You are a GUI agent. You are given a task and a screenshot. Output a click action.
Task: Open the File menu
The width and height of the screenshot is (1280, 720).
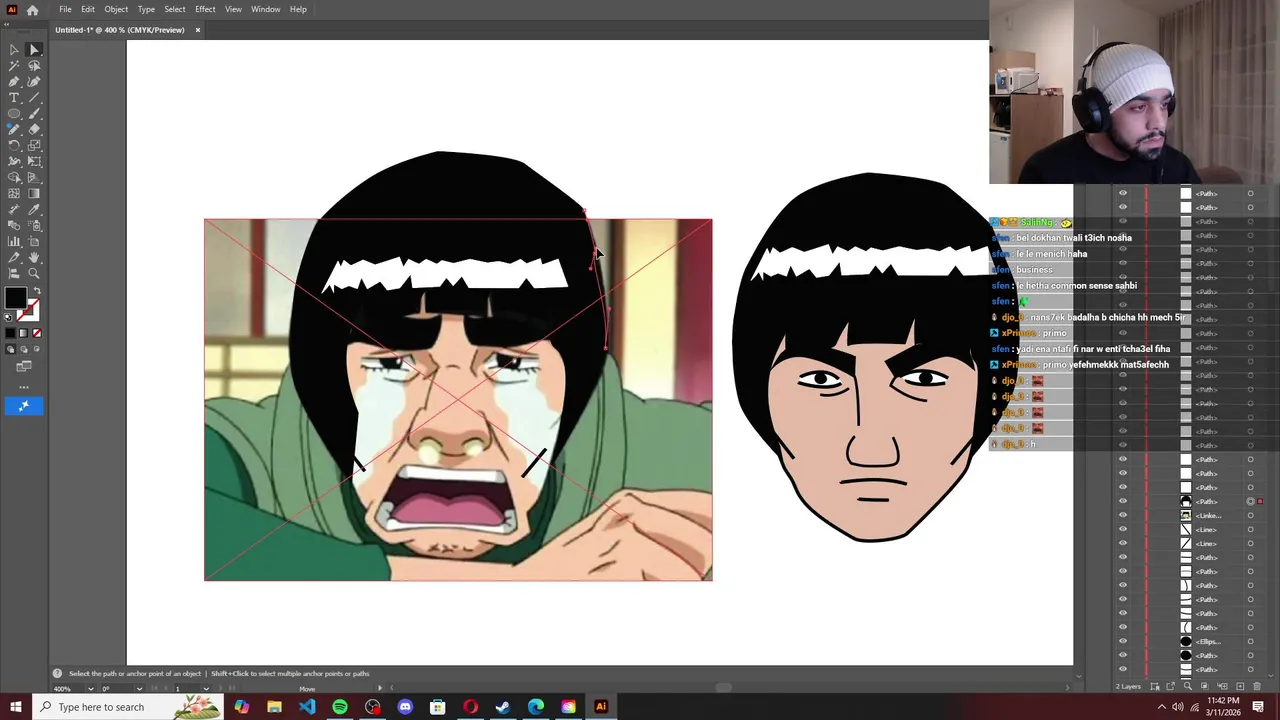pyautogui.click(x=65, y=9)
